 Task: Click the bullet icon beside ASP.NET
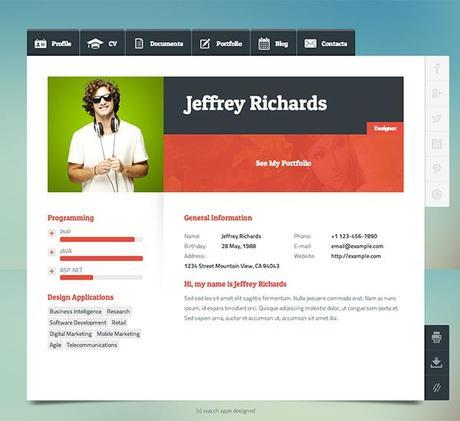(52, 271)
